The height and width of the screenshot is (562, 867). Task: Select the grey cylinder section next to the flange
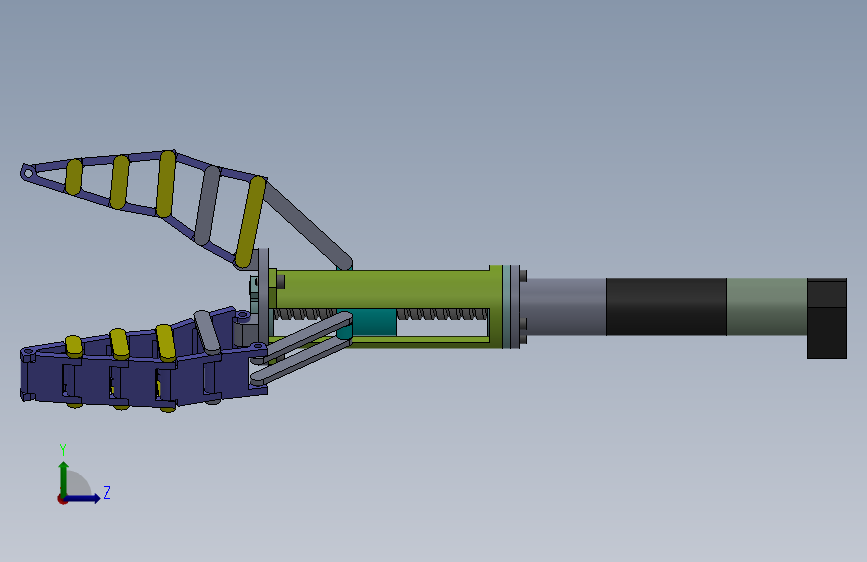tap(563, 307)
